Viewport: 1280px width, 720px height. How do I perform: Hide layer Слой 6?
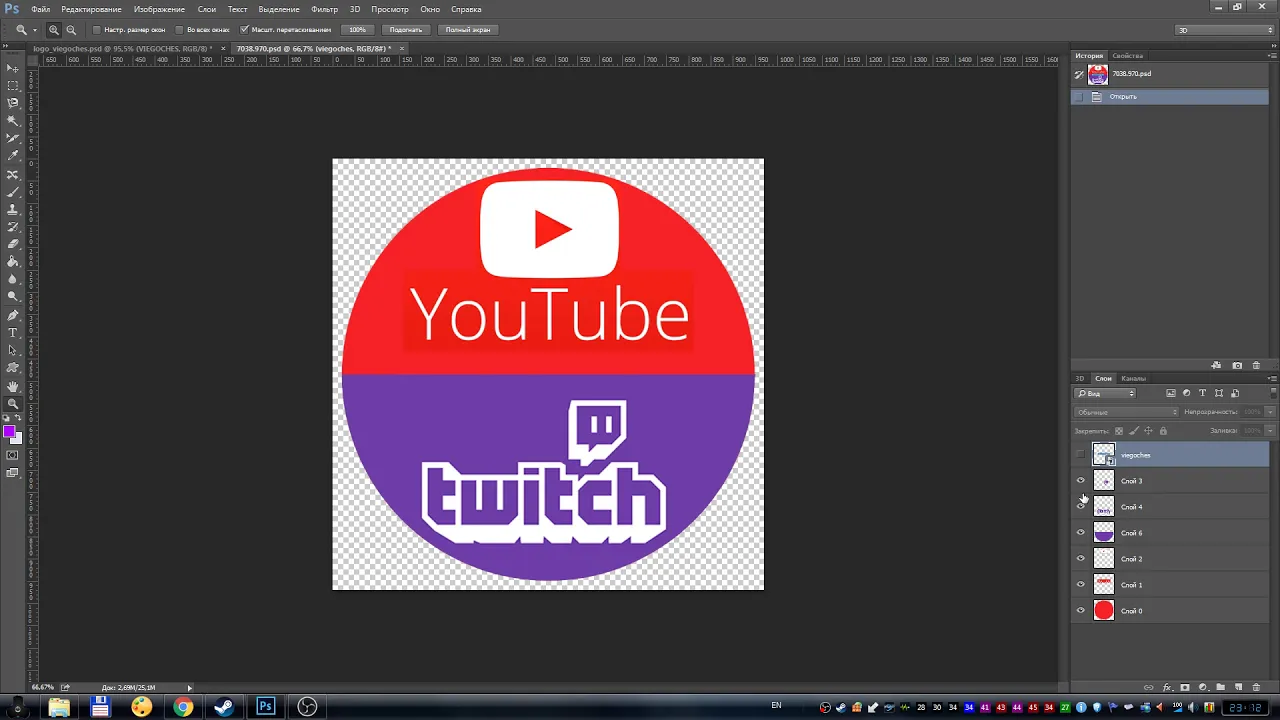pos(1080,533)
